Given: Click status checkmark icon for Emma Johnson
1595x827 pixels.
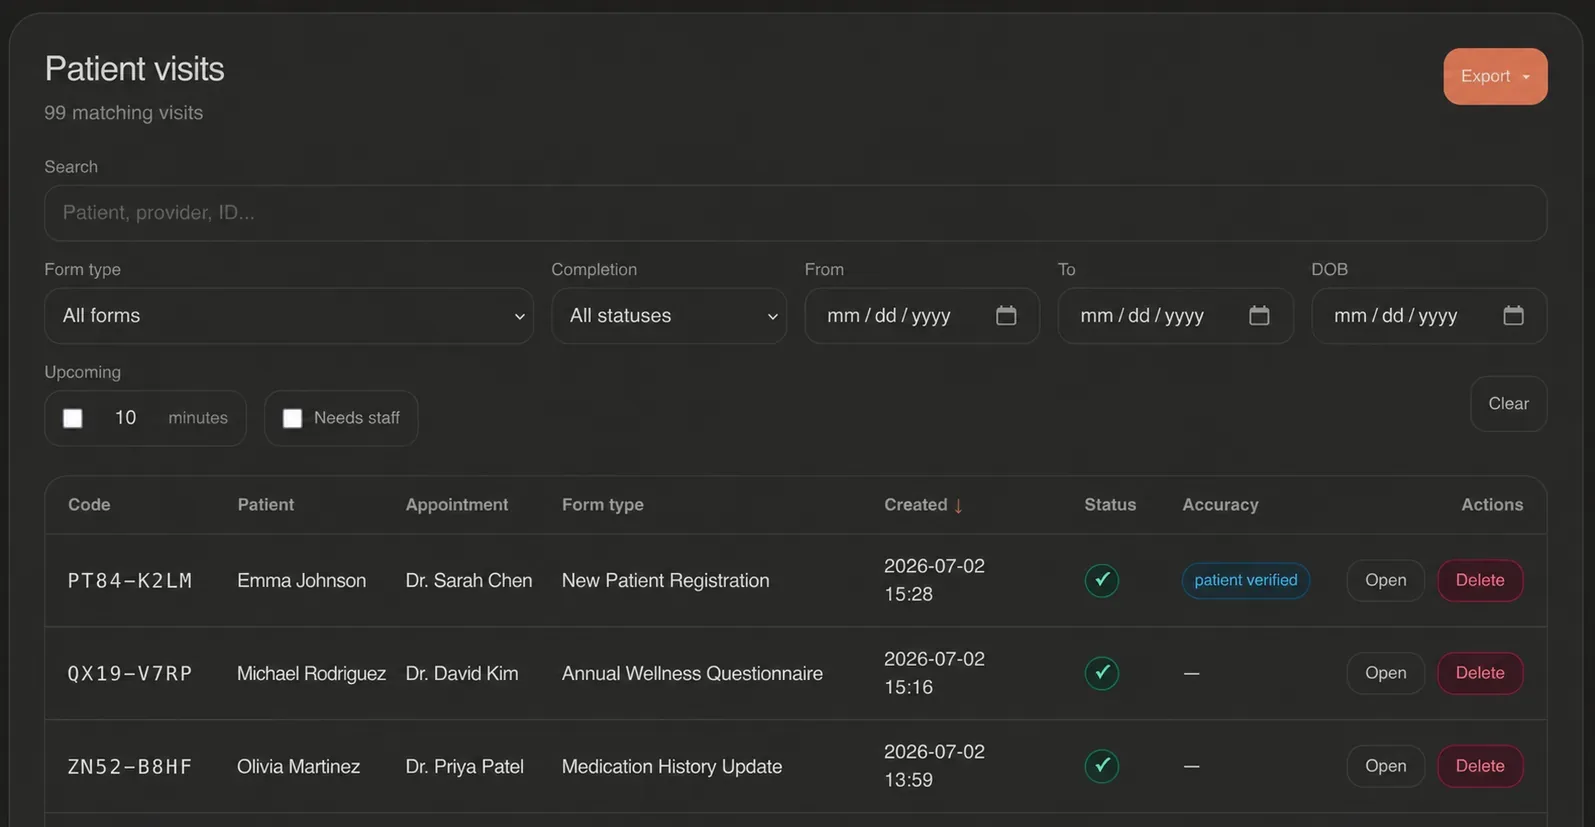Looking at the screenshot, I should pyautogui.click(x=1102, y=580).
